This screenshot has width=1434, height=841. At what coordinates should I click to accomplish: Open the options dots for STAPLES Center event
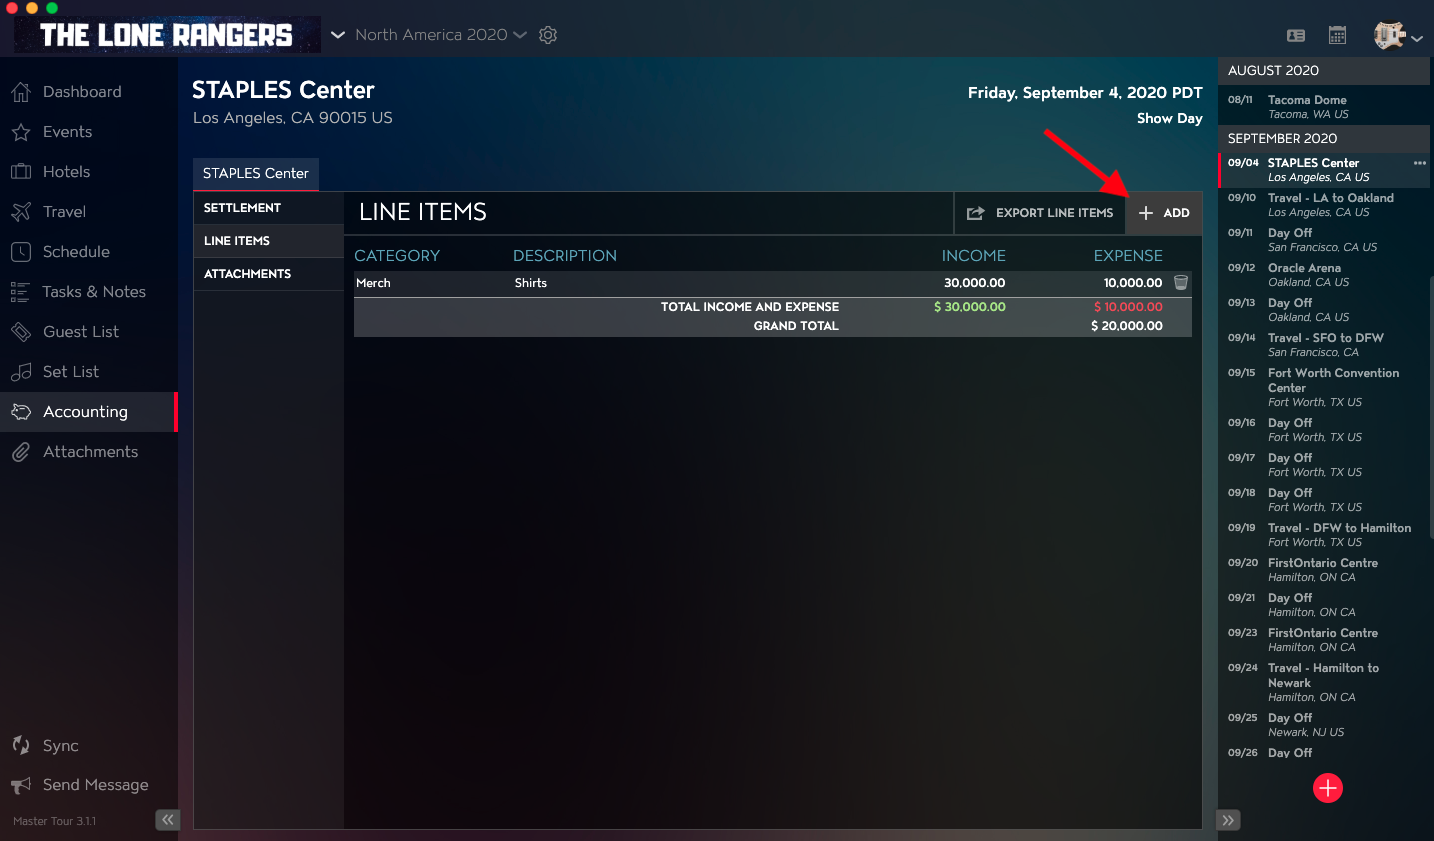click(1419, 163)
